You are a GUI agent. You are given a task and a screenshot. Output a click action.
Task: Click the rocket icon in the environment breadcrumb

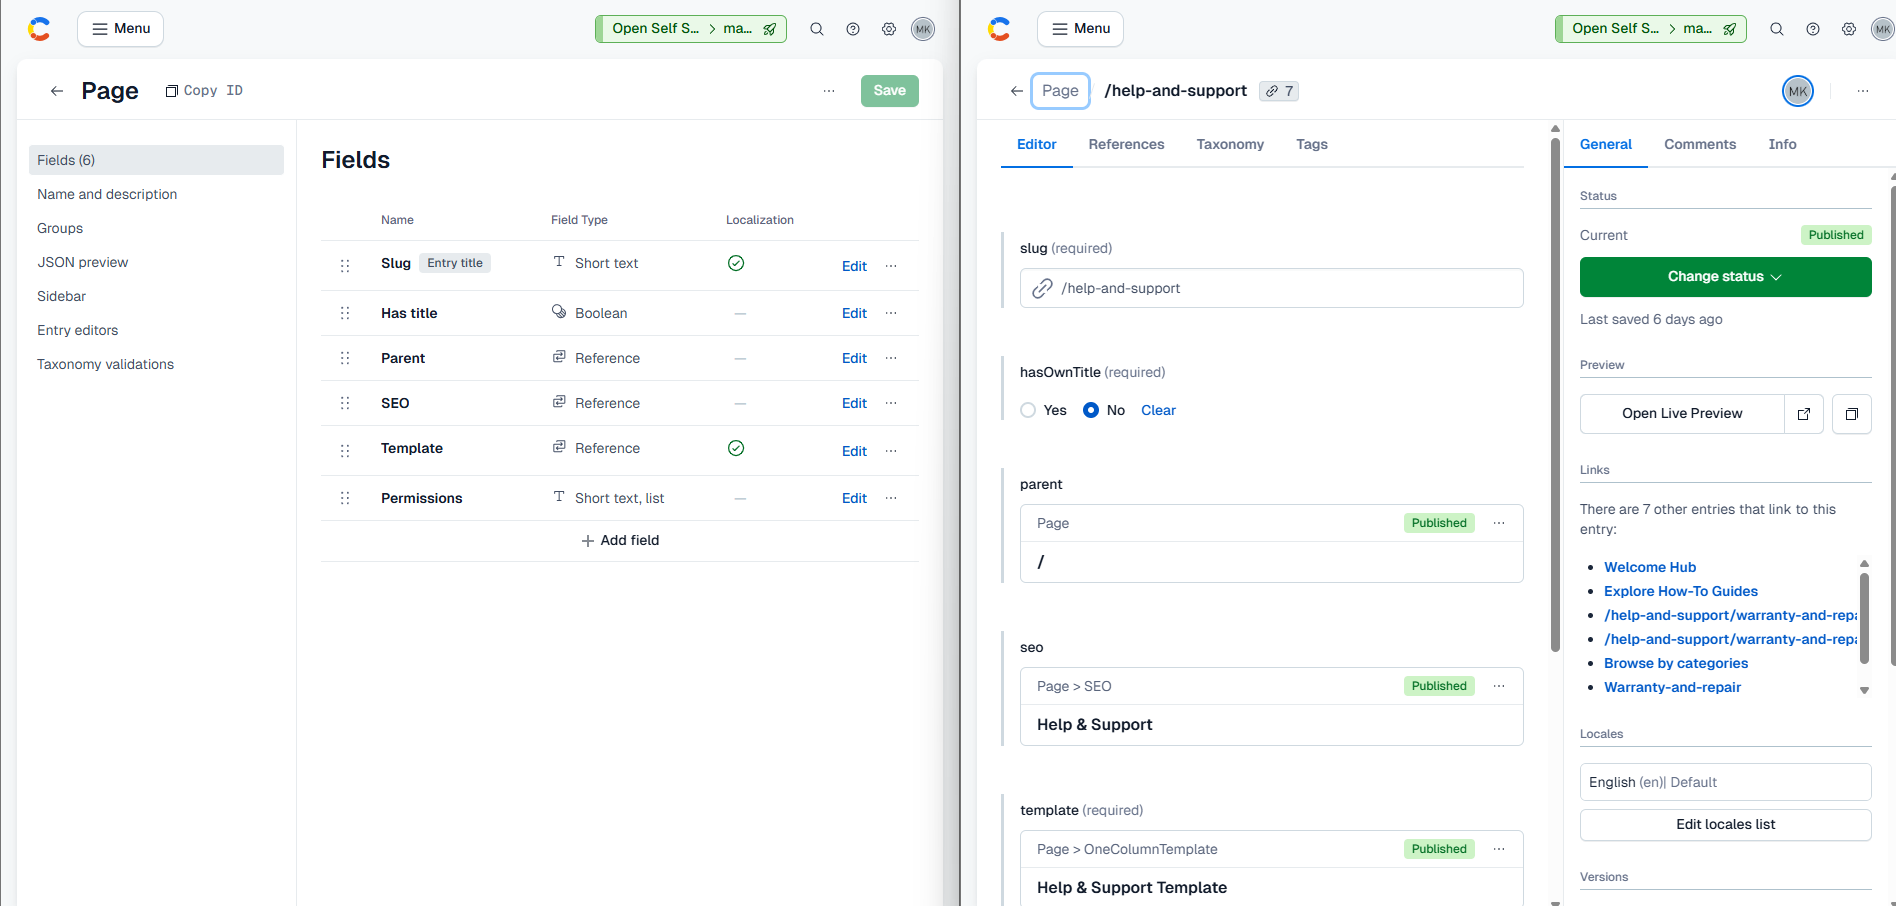[770, 29]
